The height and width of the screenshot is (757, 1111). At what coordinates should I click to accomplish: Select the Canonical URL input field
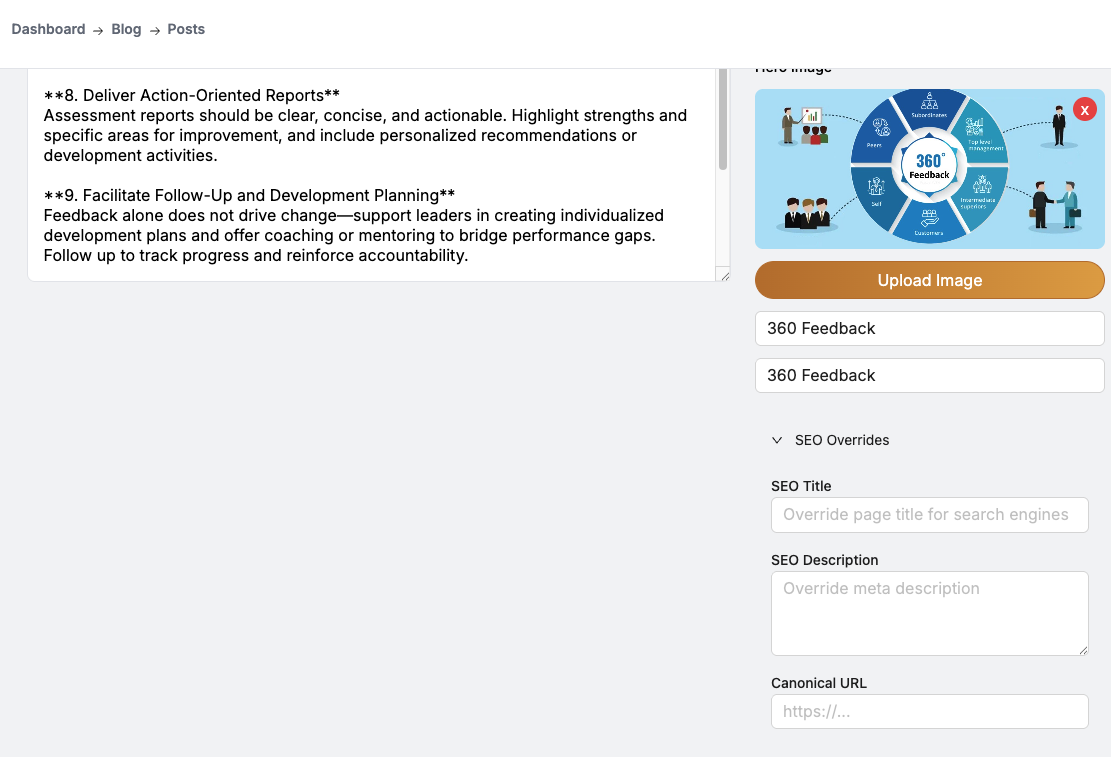pyautogui.click(x=929, y=712)
